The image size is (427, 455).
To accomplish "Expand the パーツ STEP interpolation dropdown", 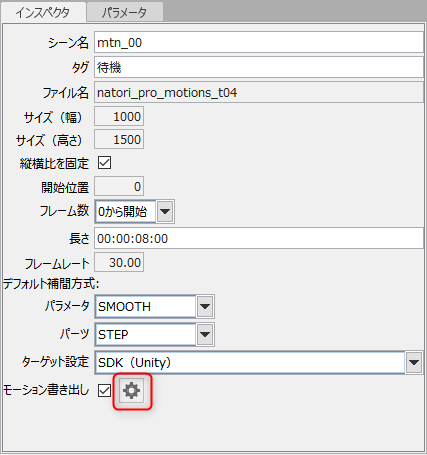I will tap(205, 334).
